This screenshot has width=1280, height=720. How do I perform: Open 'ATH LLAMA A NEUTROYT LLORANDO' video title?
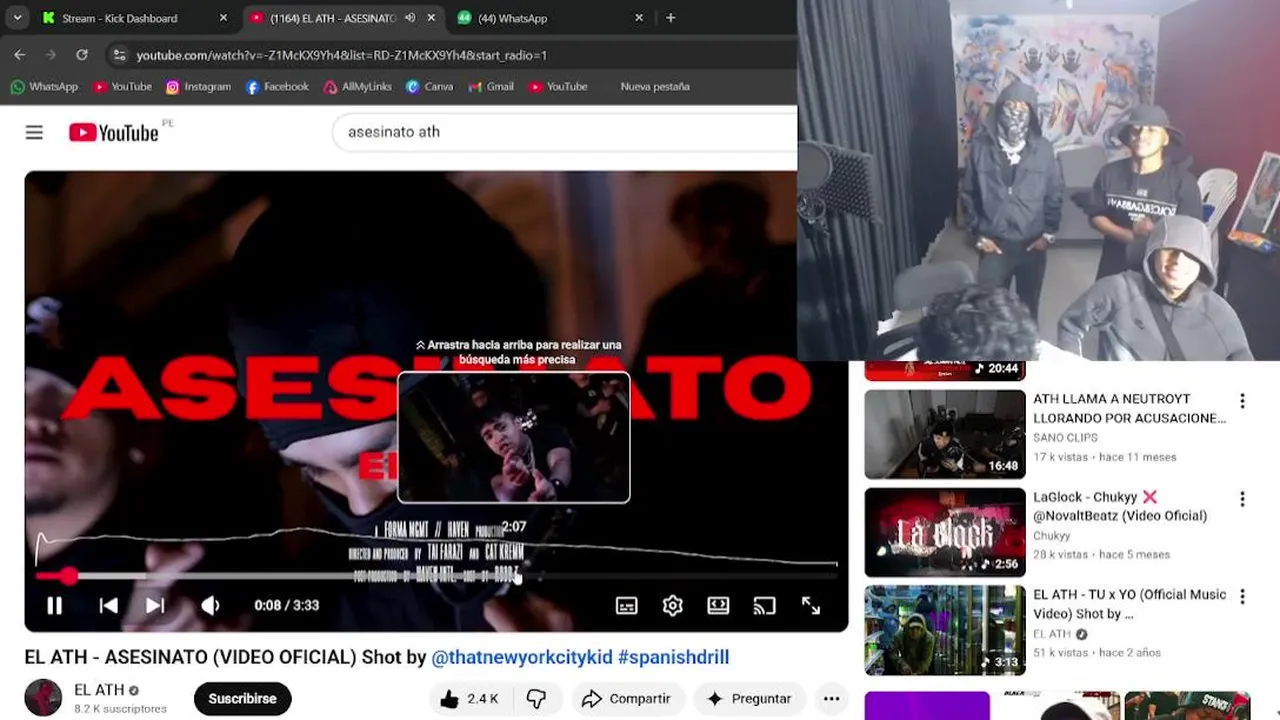coord(1129,408)
